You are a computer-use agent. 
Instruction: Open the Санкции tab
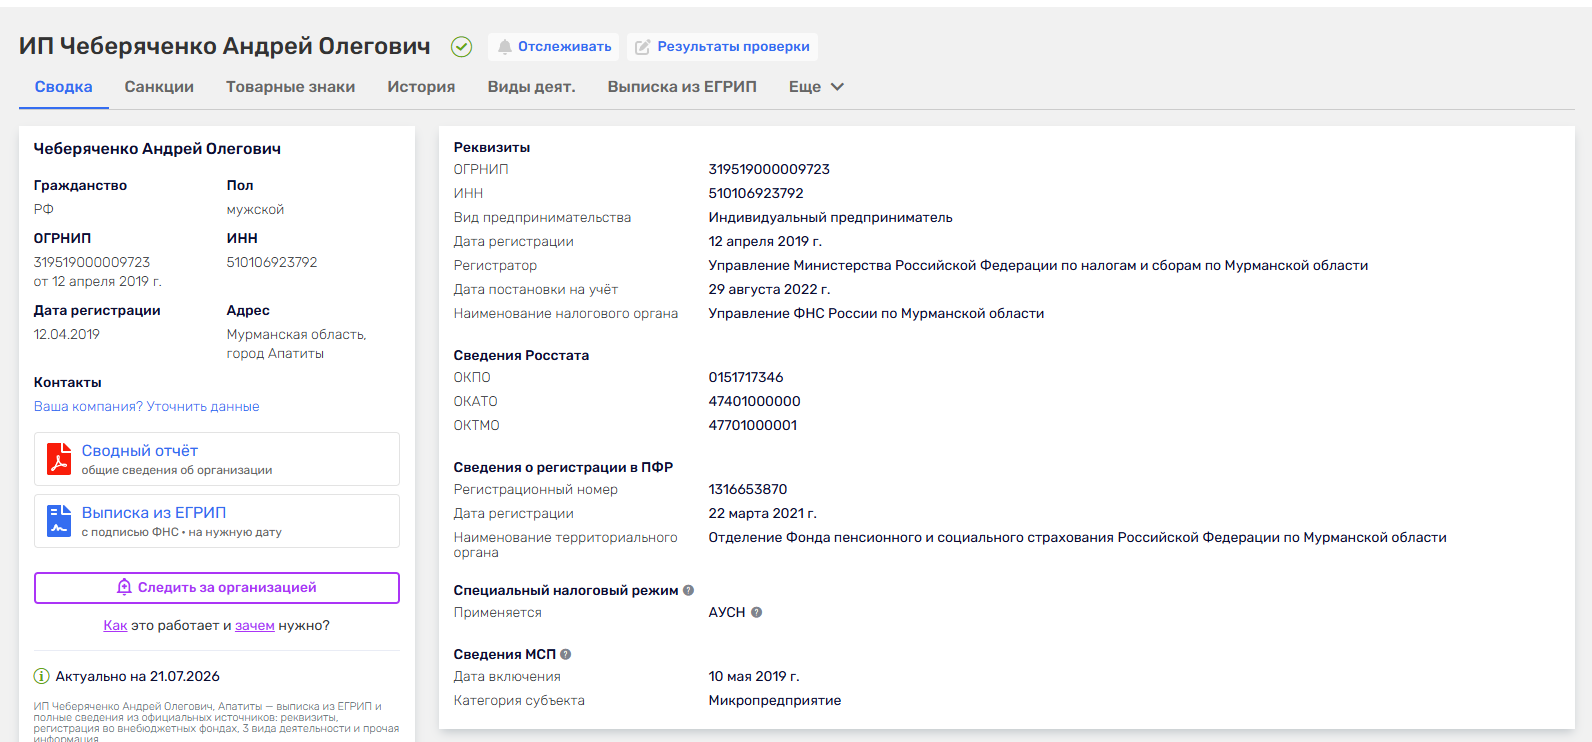pos(159,87)
